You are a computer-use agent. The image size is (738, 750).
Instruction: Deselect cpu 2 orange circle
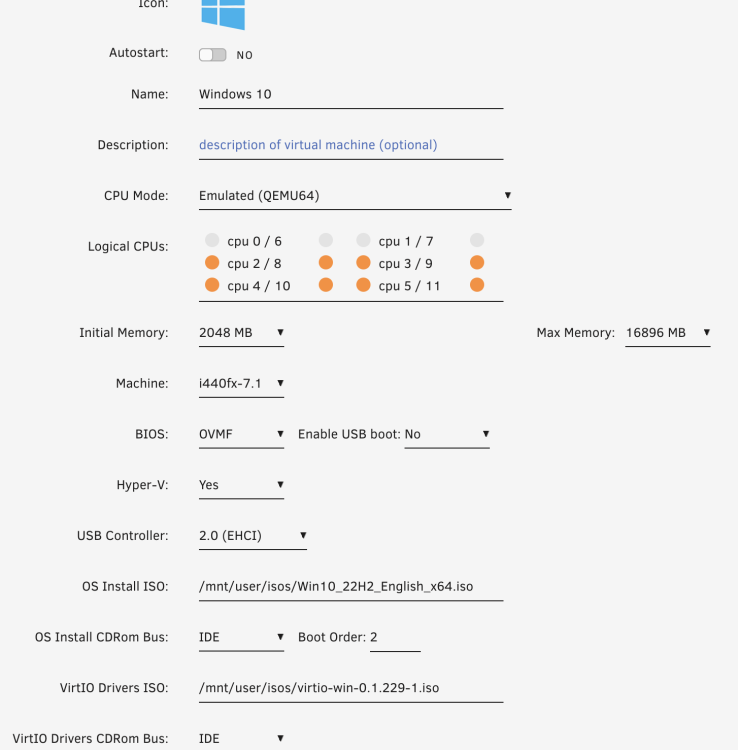[212, 263]
